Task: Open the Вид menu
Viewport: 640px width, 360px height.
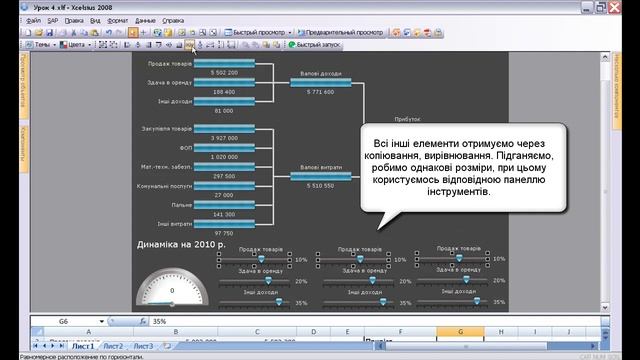Action: click(x=95, y=20)
